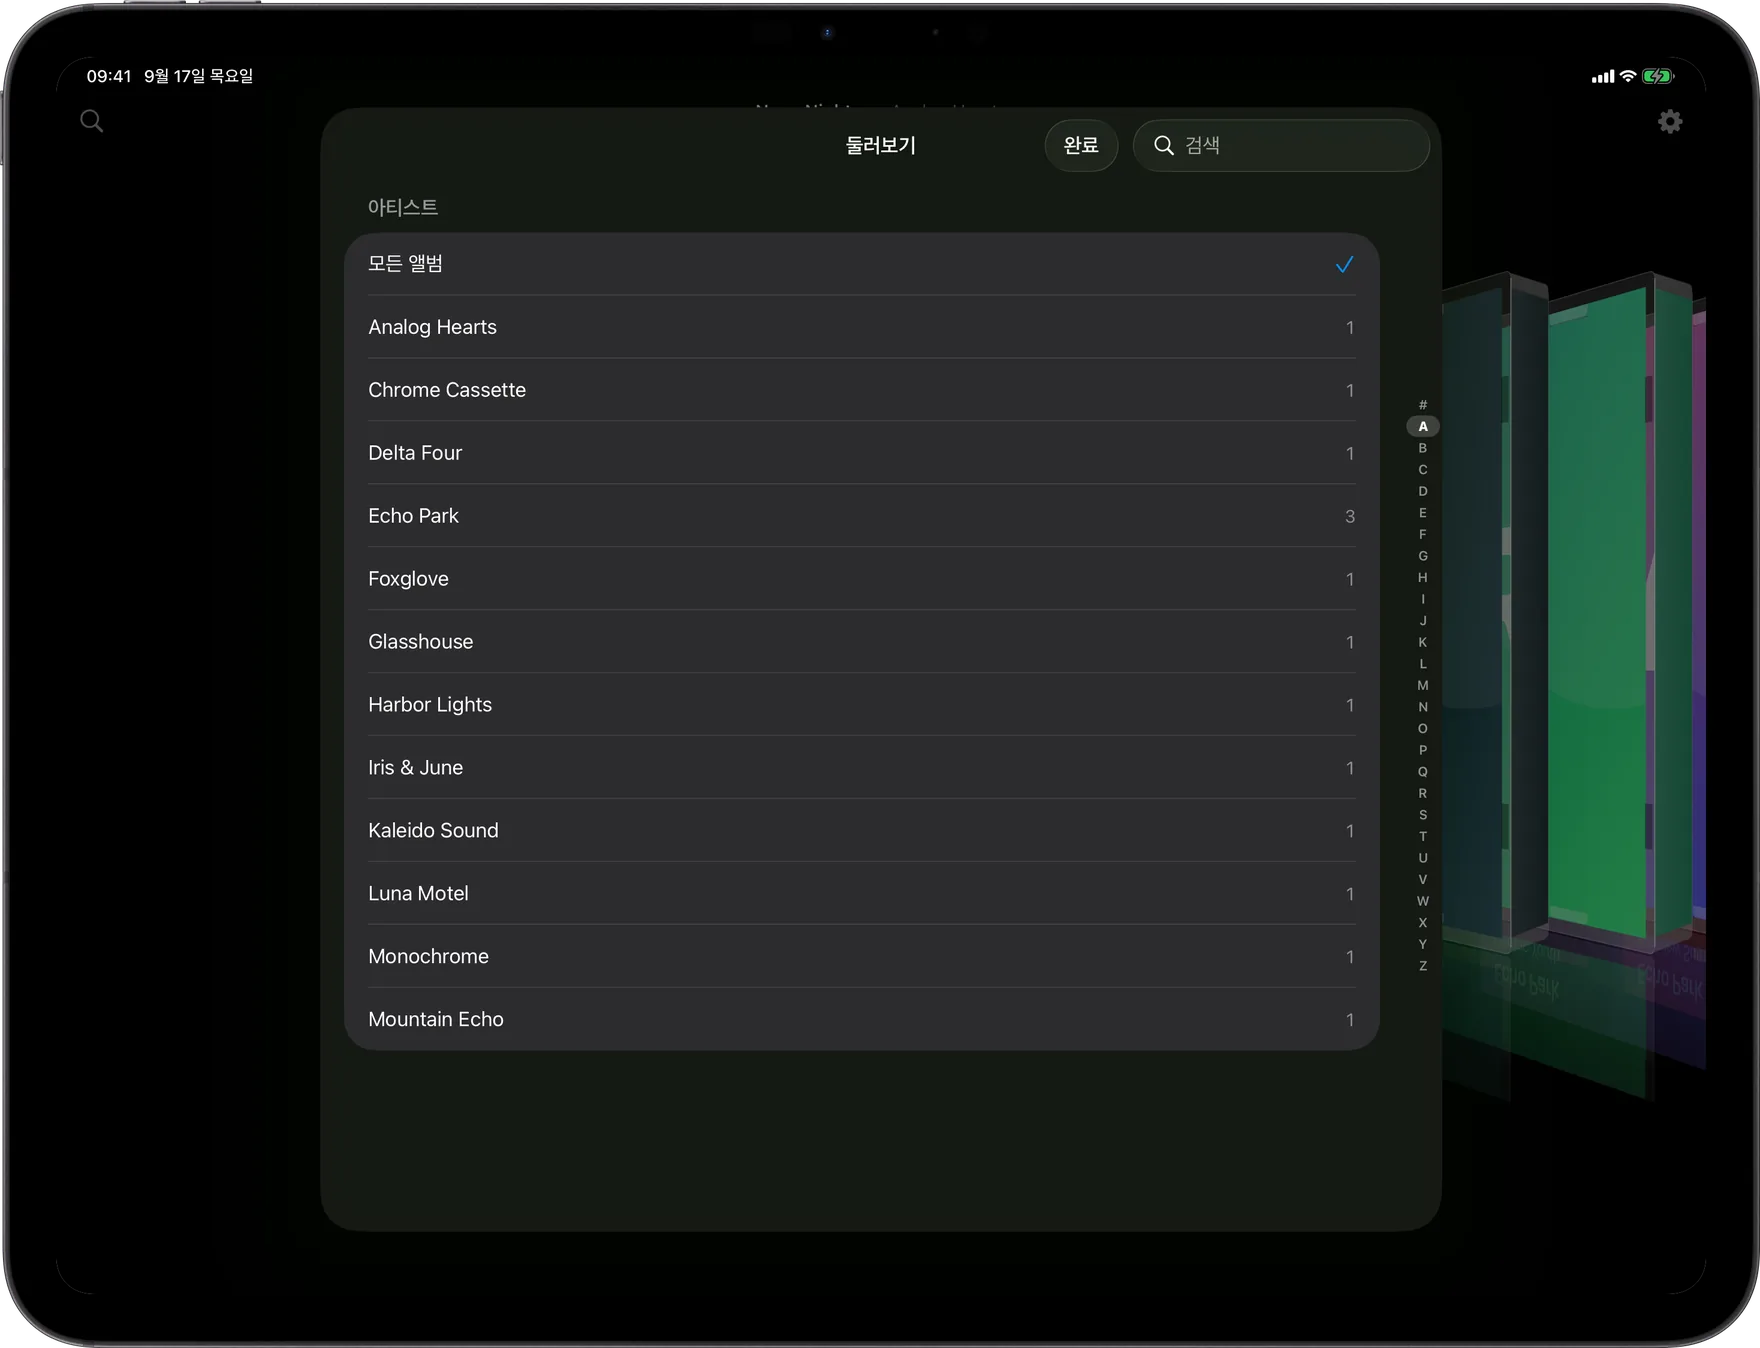The width and height of the screenshot is (1760, 1348).
Task: Jump to index letter G
Action: click(x=1423, y=556)
